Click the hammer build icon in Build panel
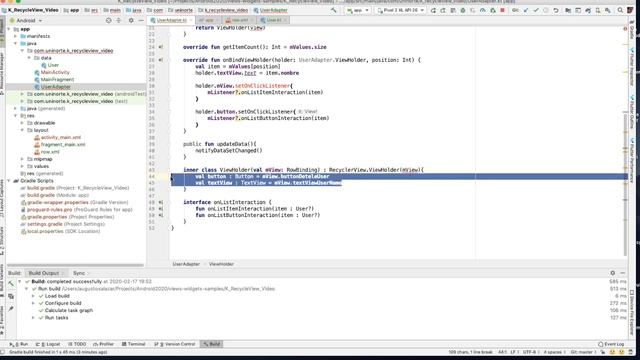The width and height of the screenshot is (640, 360). point(11,283)
